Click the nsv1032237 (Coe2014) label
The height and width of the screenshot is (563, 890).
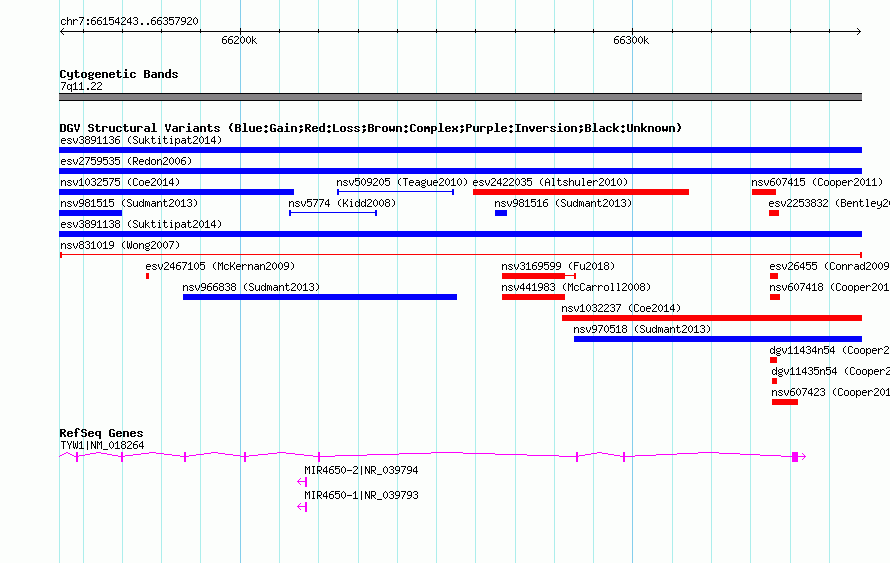[x=621, y=308]
